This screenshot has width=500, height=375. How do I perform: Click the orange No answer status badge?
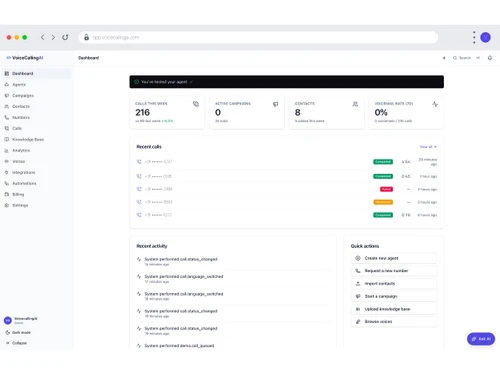(x=383, y=202)
